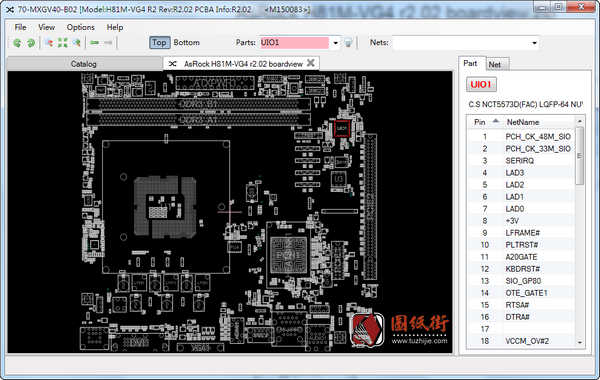600x380 pixels.
Task: Click the bulb icon next to Parts box
Action: tap(348, 43)
